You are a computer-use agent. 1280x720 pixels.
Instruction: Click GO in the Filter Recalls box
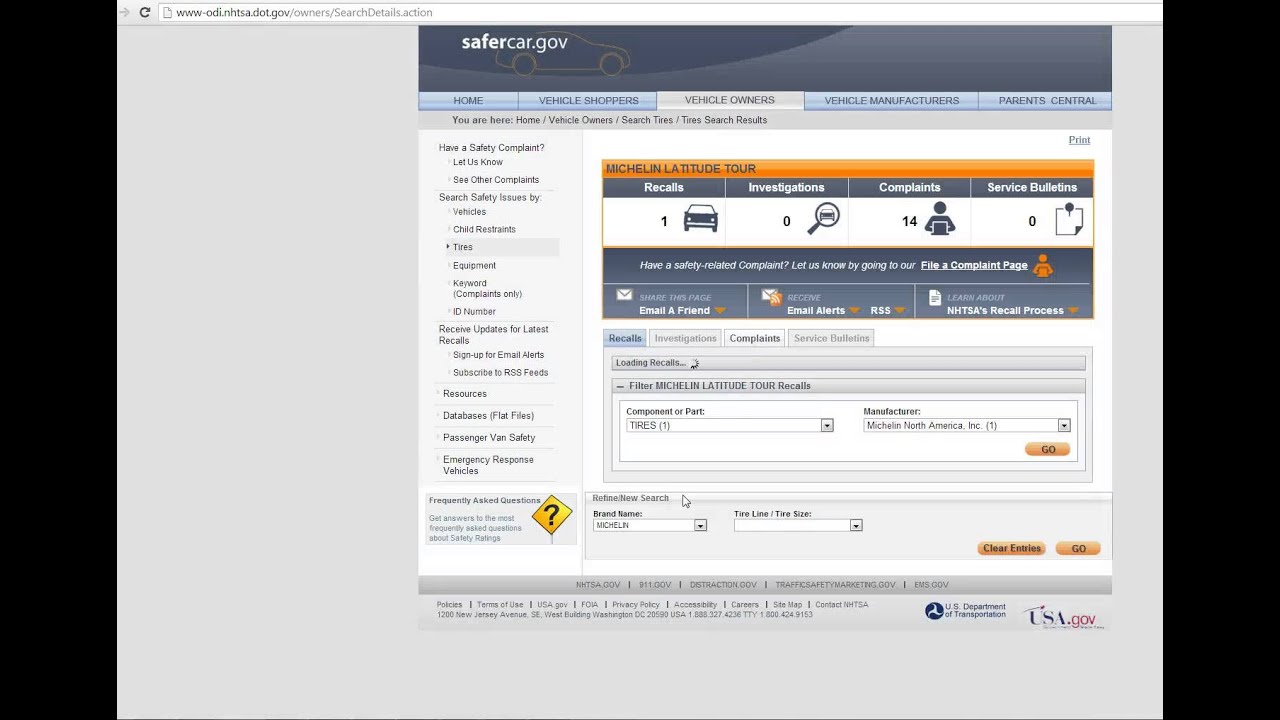point(1048,450)
